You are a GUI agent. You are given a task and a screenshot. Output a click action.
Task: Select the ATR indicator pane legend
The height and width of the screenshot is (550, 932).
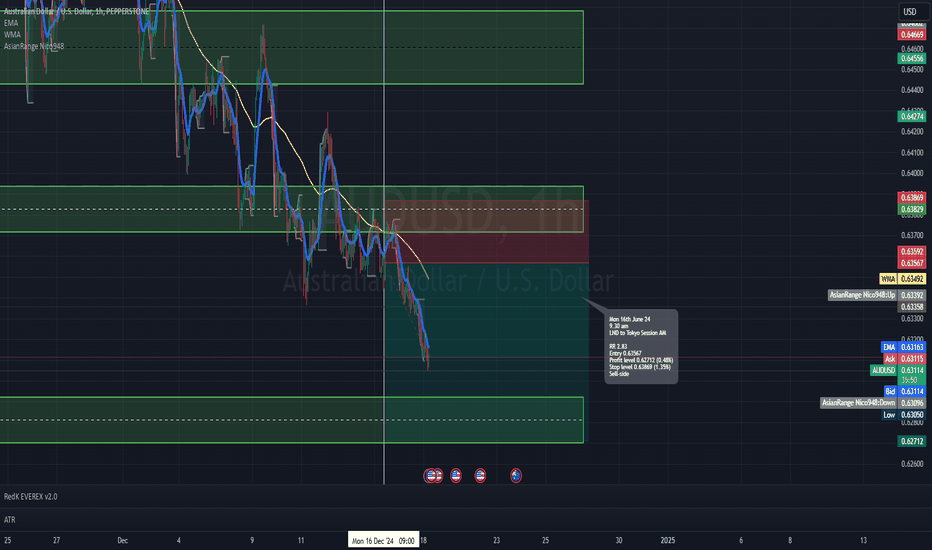[10, 520]
